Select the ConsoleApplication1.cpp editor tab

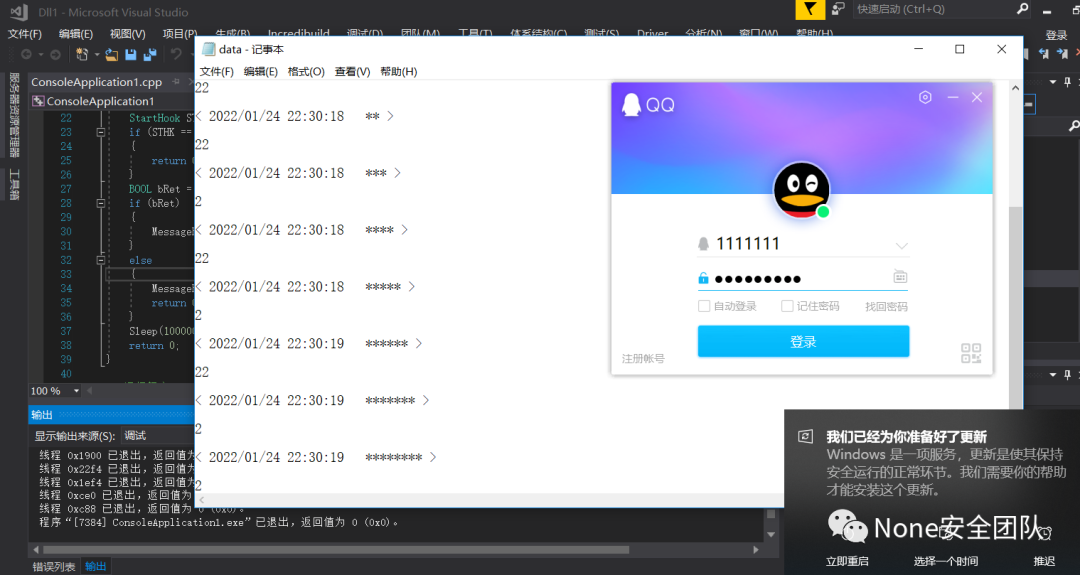click(96, 82)
